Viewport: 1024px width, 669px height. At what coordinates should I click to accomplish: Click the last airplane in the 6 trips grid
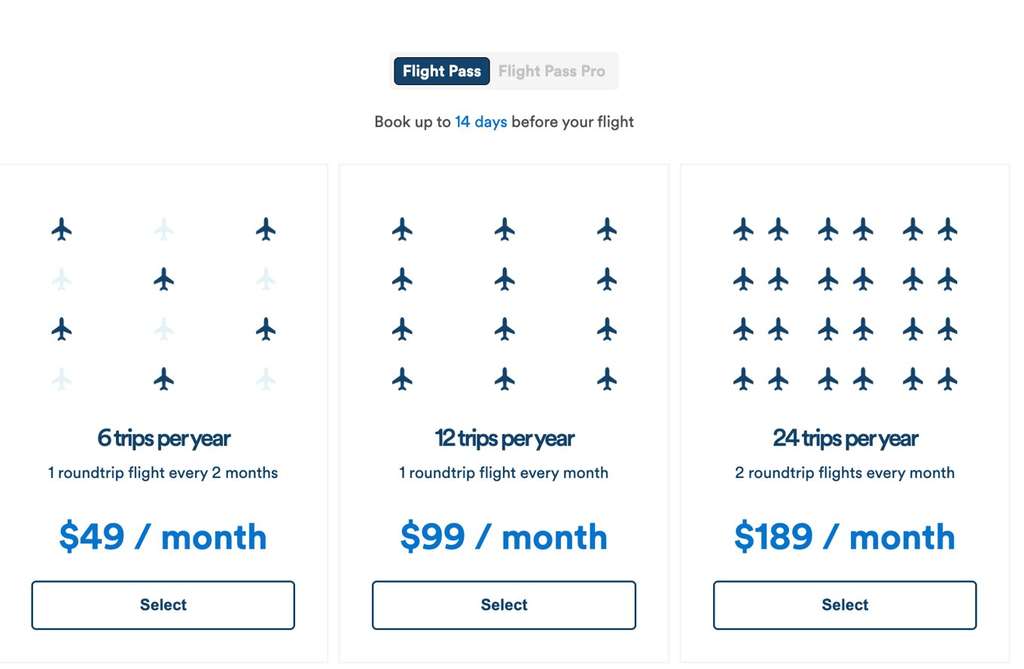265,379
